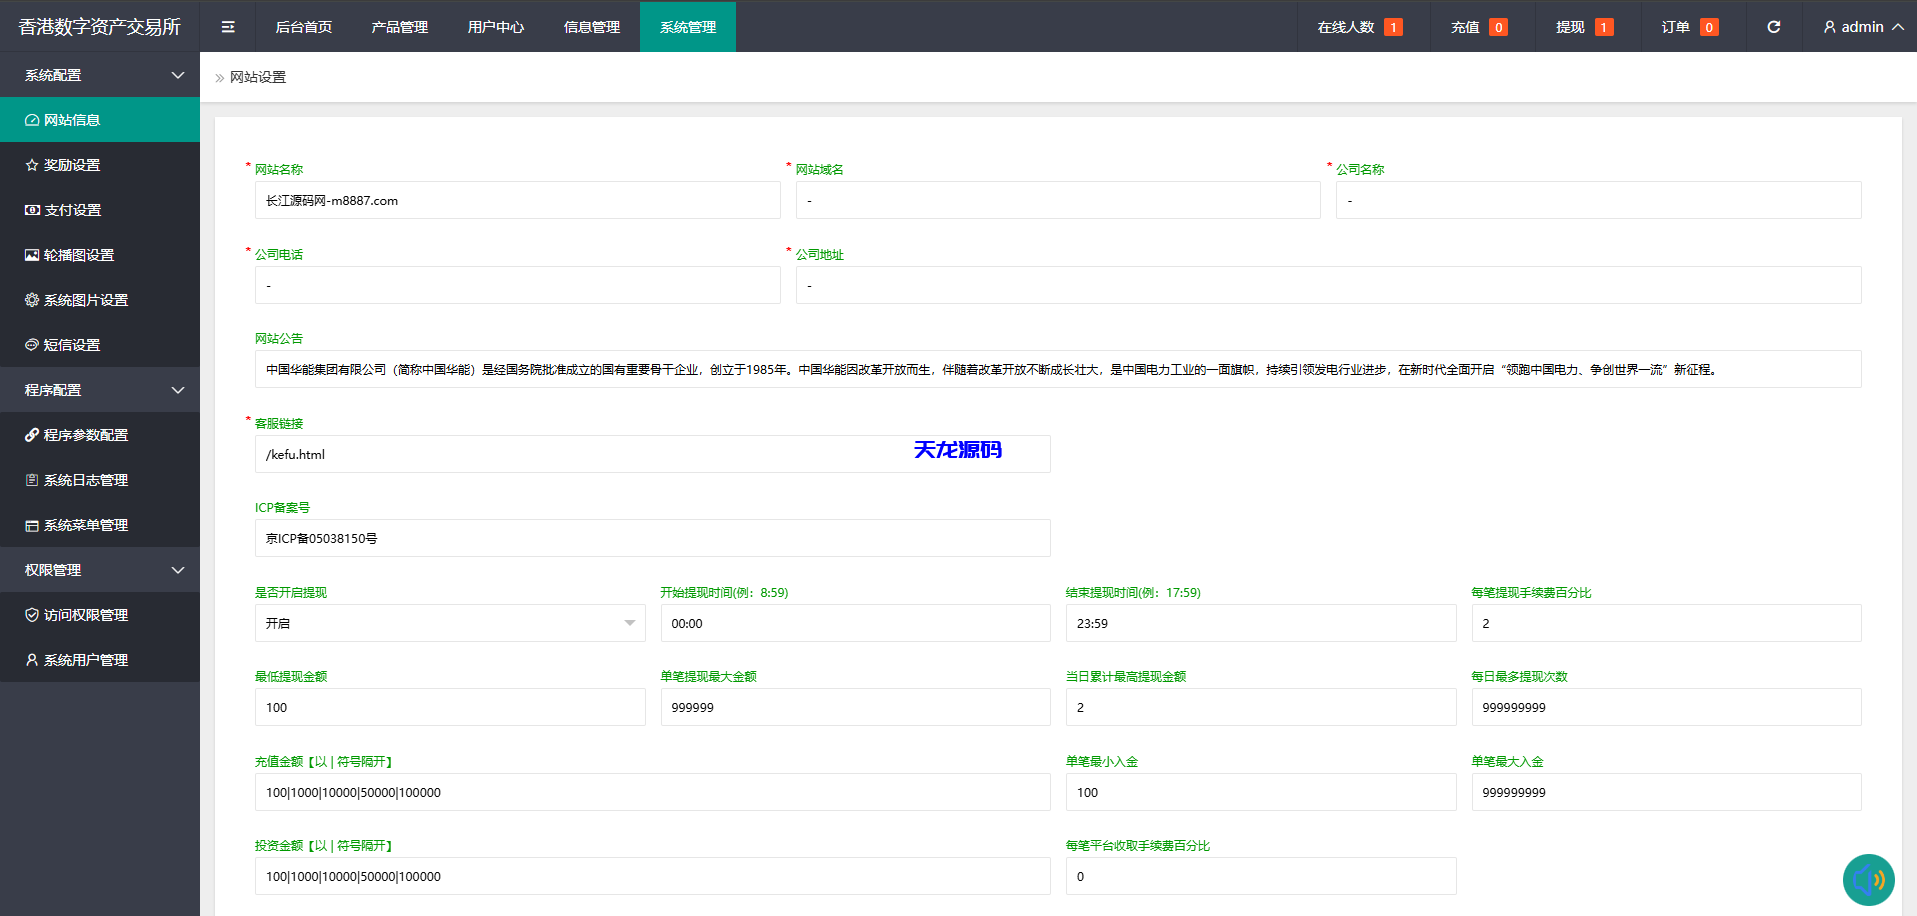Click the ICP备案号 input field
The height and width of the screenshot is (916, 1917).
(651, 538)
